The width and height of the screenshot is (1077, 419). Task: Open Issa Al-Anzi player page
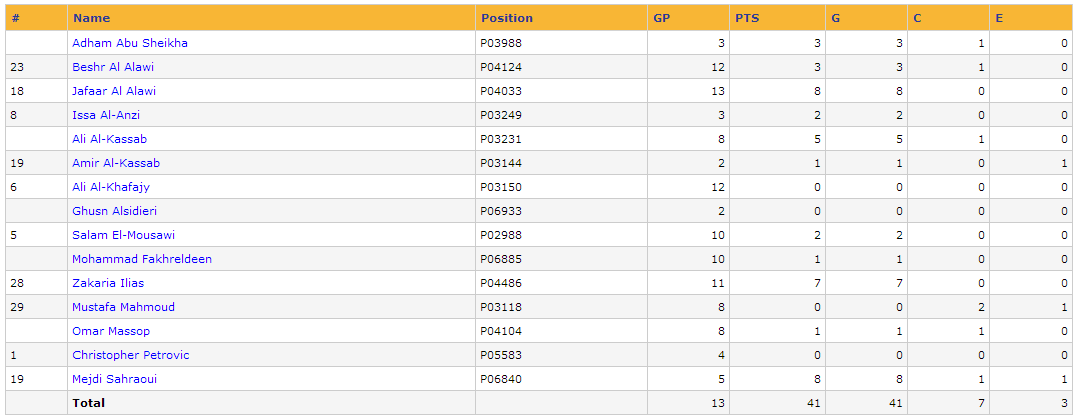pos(106,115)
